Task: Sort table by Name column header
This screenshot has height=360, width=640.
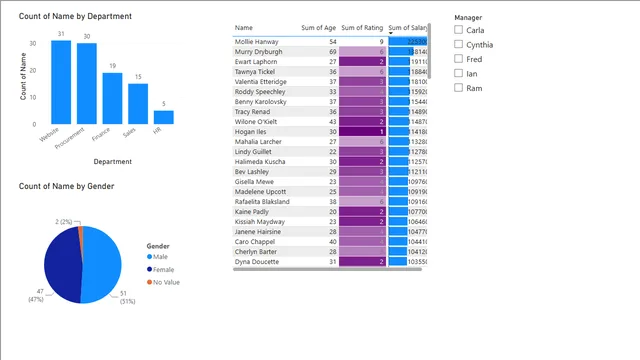Action: tap(244, 28)
